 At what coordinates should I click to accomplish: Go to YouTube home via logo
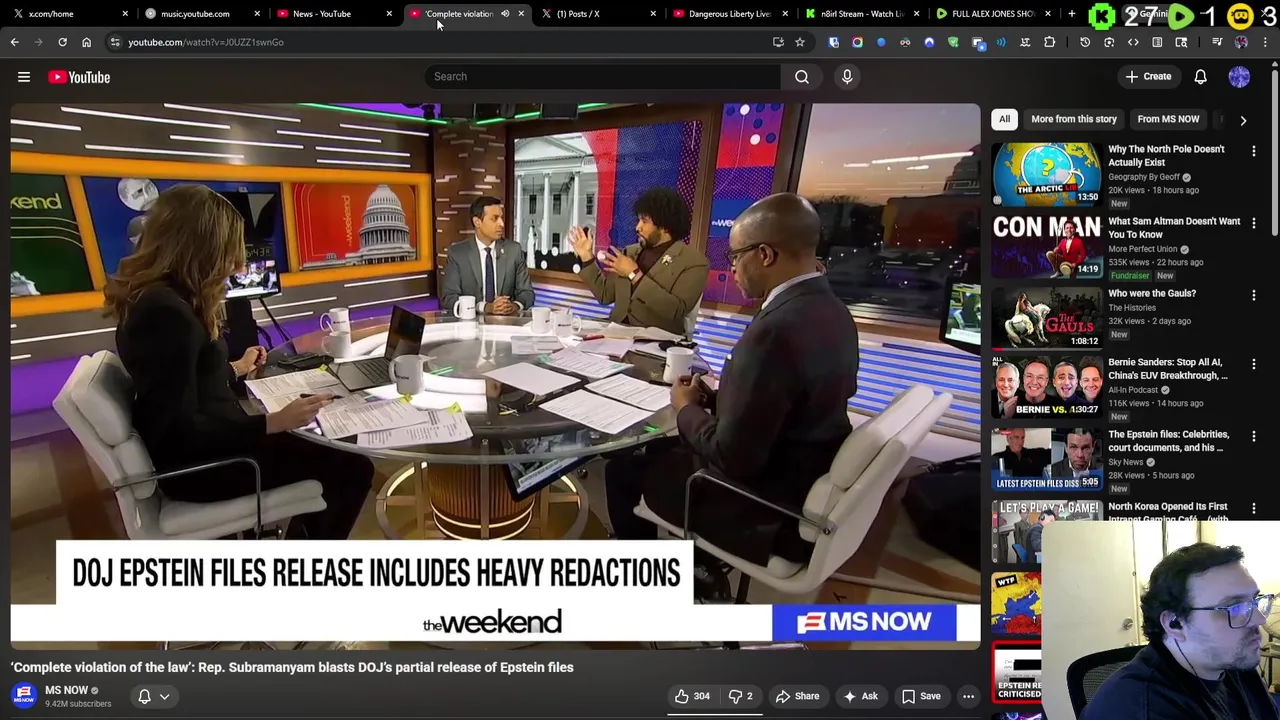pos(79,77)
